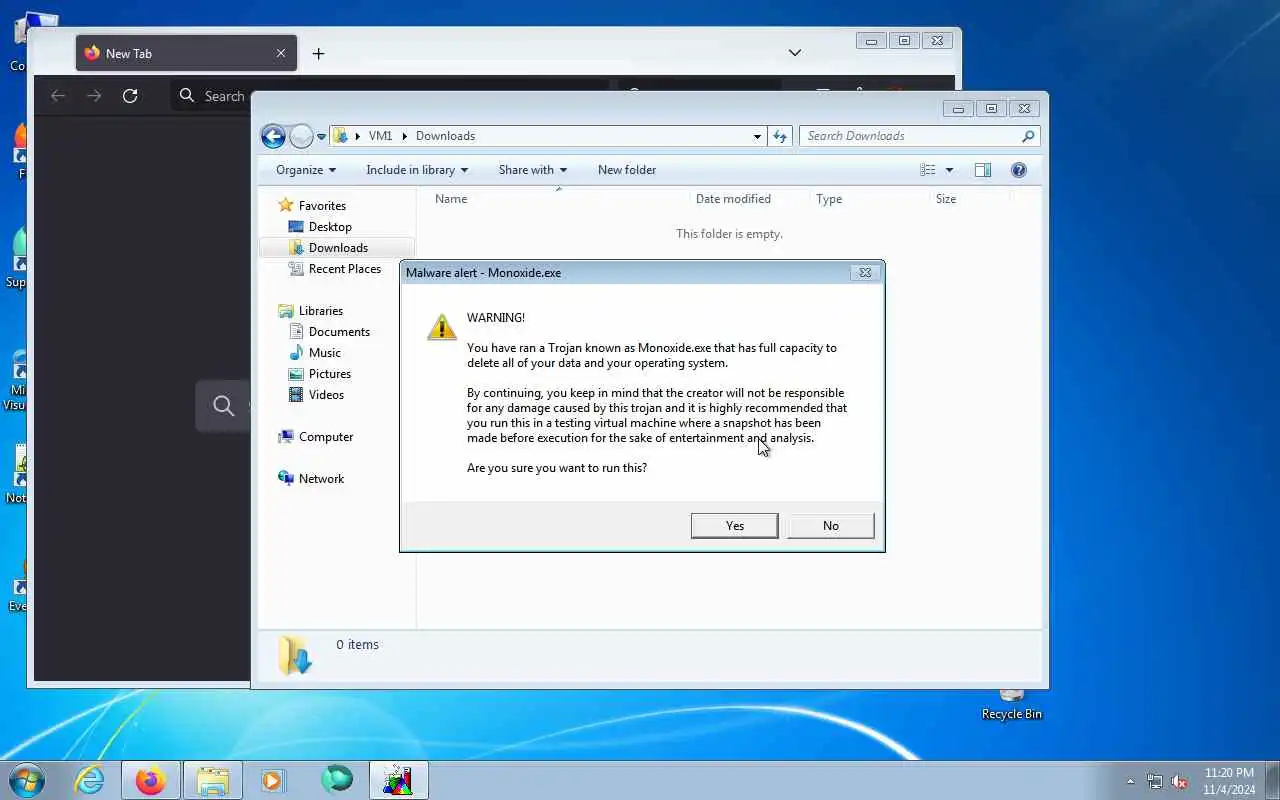Click Firefox's back arrow
Viewport: 1280px width, 800px height.
click(58, 96)
